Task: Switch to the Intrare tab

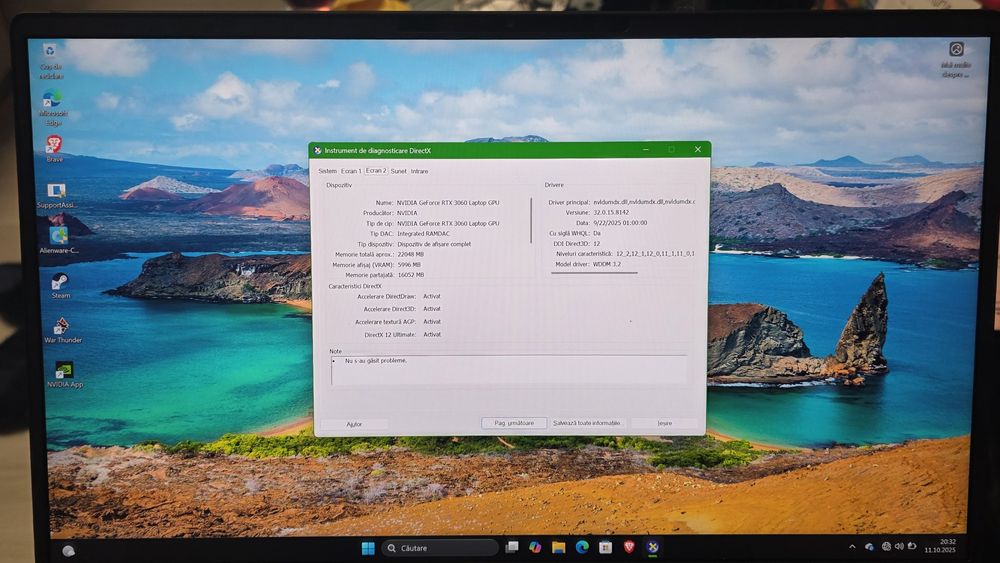Action: tap(419, 171)
